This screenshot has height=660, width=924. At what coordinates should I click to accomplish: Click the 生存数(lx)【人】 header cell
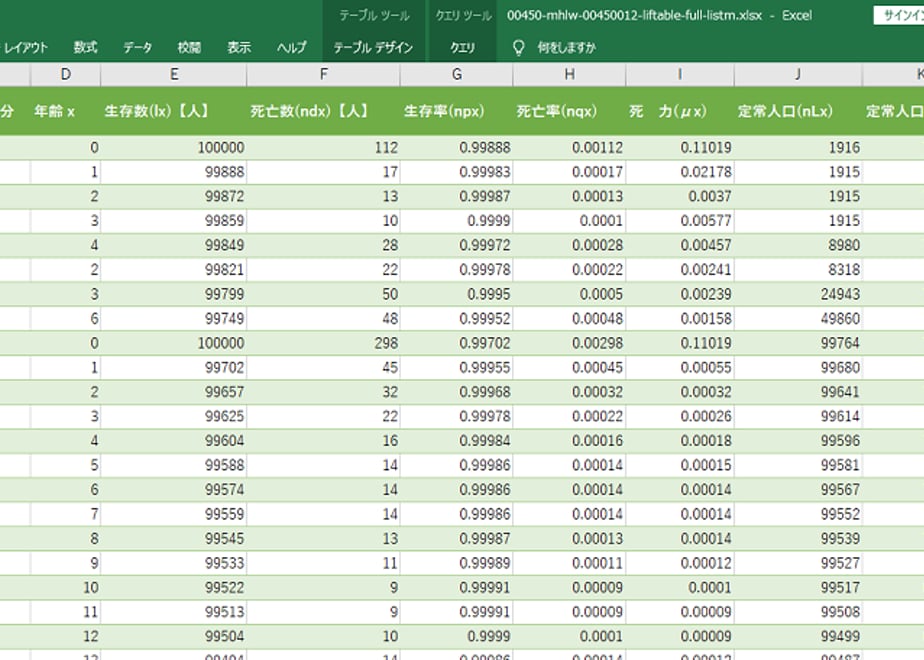[x=174, y=111]
